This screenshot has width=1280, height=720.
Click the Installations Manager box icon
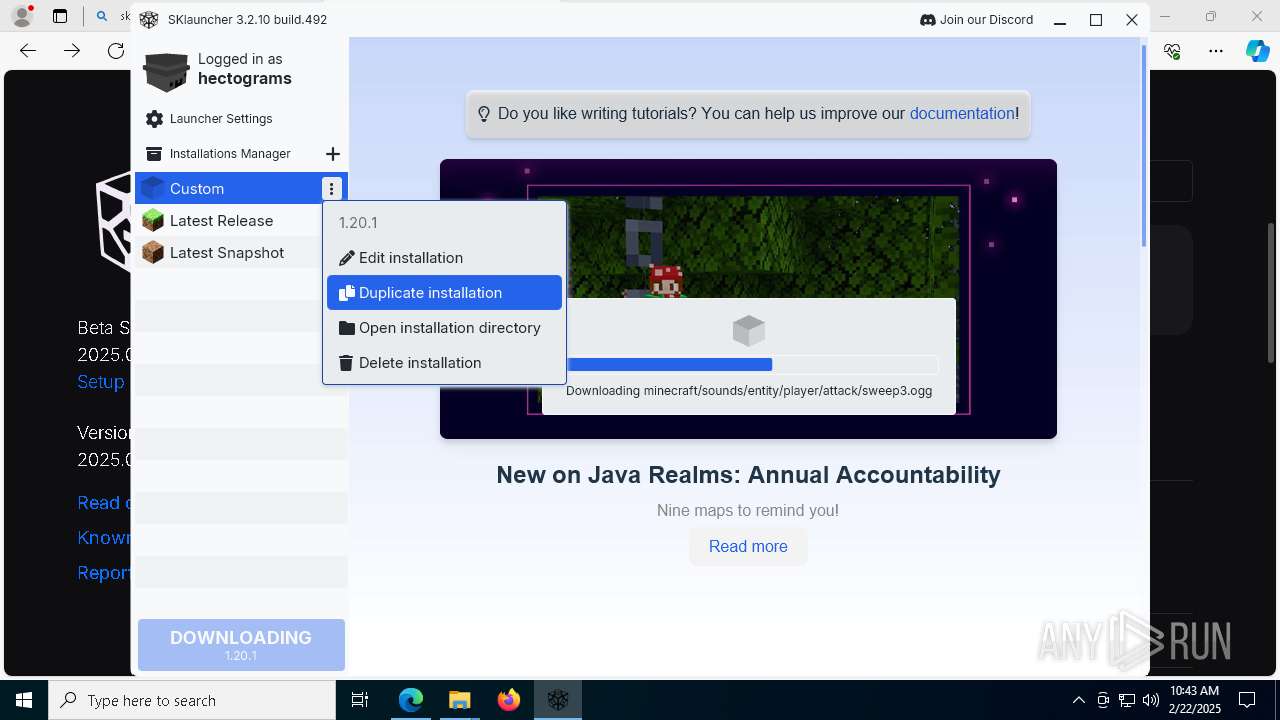[x=154, y=154]
